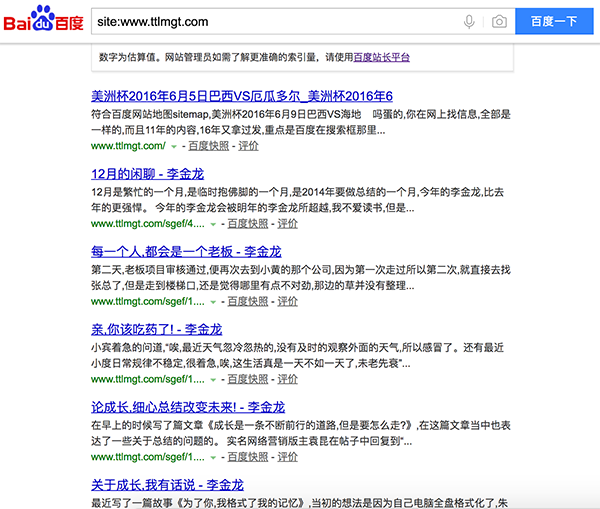Click green URL under 每一个人 result
600x509 pixels.
pyautogui.click(x=148, y=302)
